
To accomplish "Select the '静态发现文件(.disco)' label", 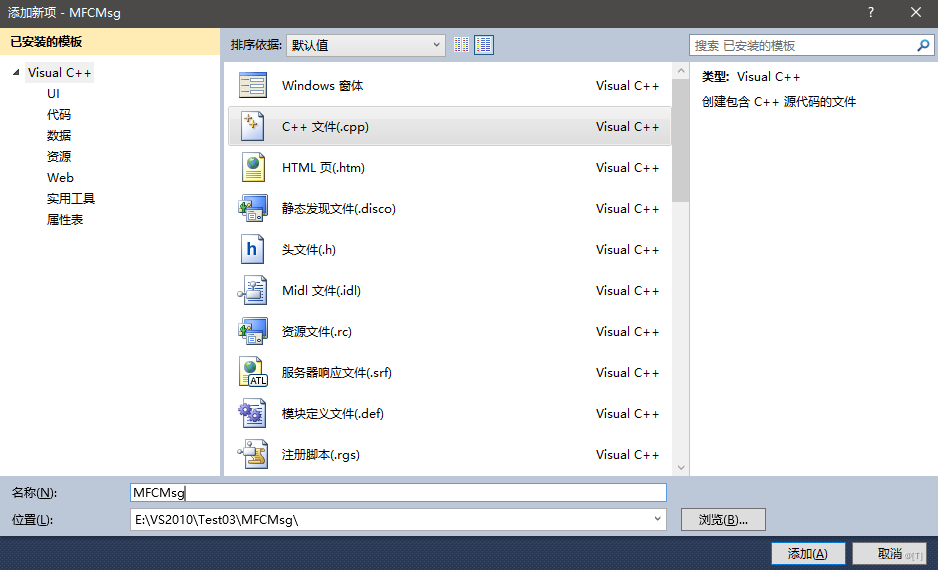I will click(x=339, y=209).
